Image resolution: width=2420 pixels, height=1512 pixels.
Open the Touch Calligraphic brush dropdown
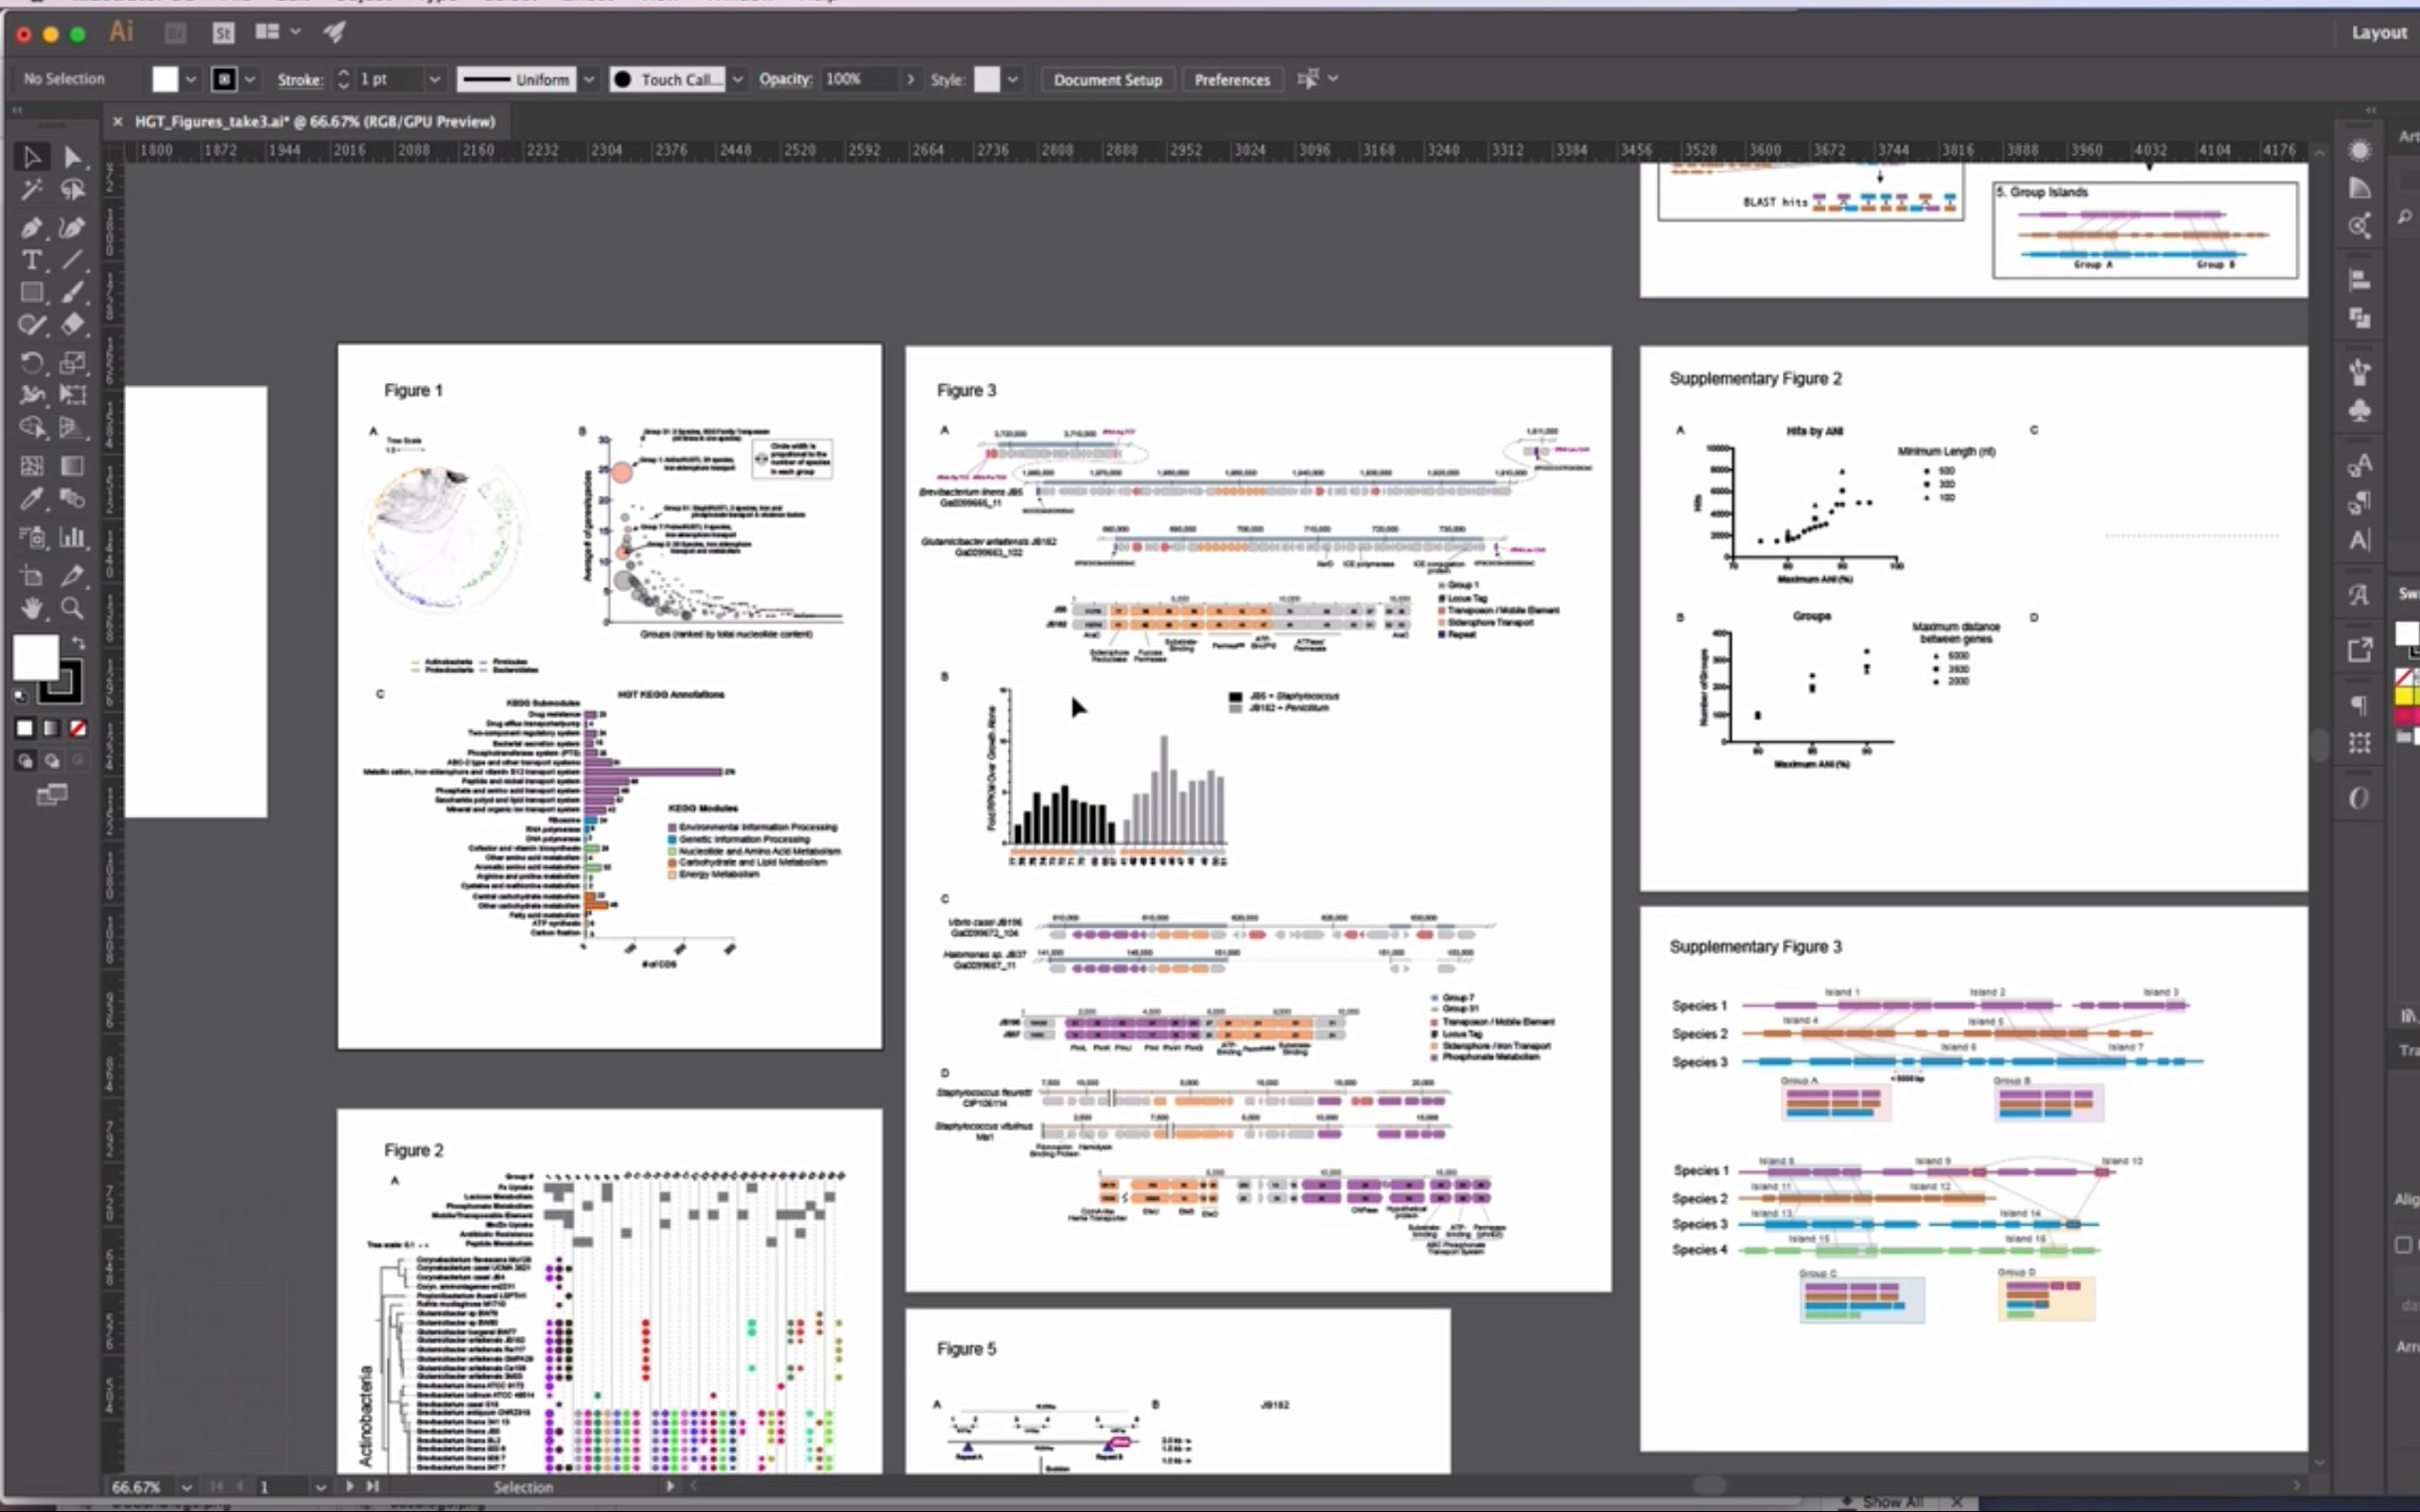(x=739, y=79)
